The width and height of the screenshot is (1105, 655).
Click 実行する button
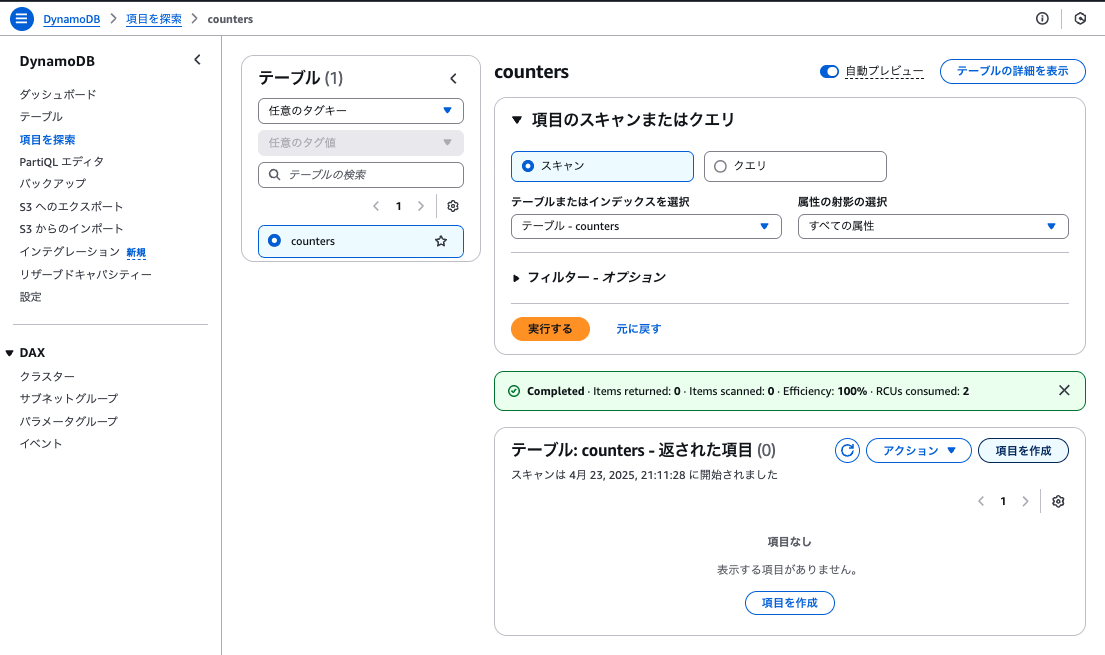[x=550, y=329]
